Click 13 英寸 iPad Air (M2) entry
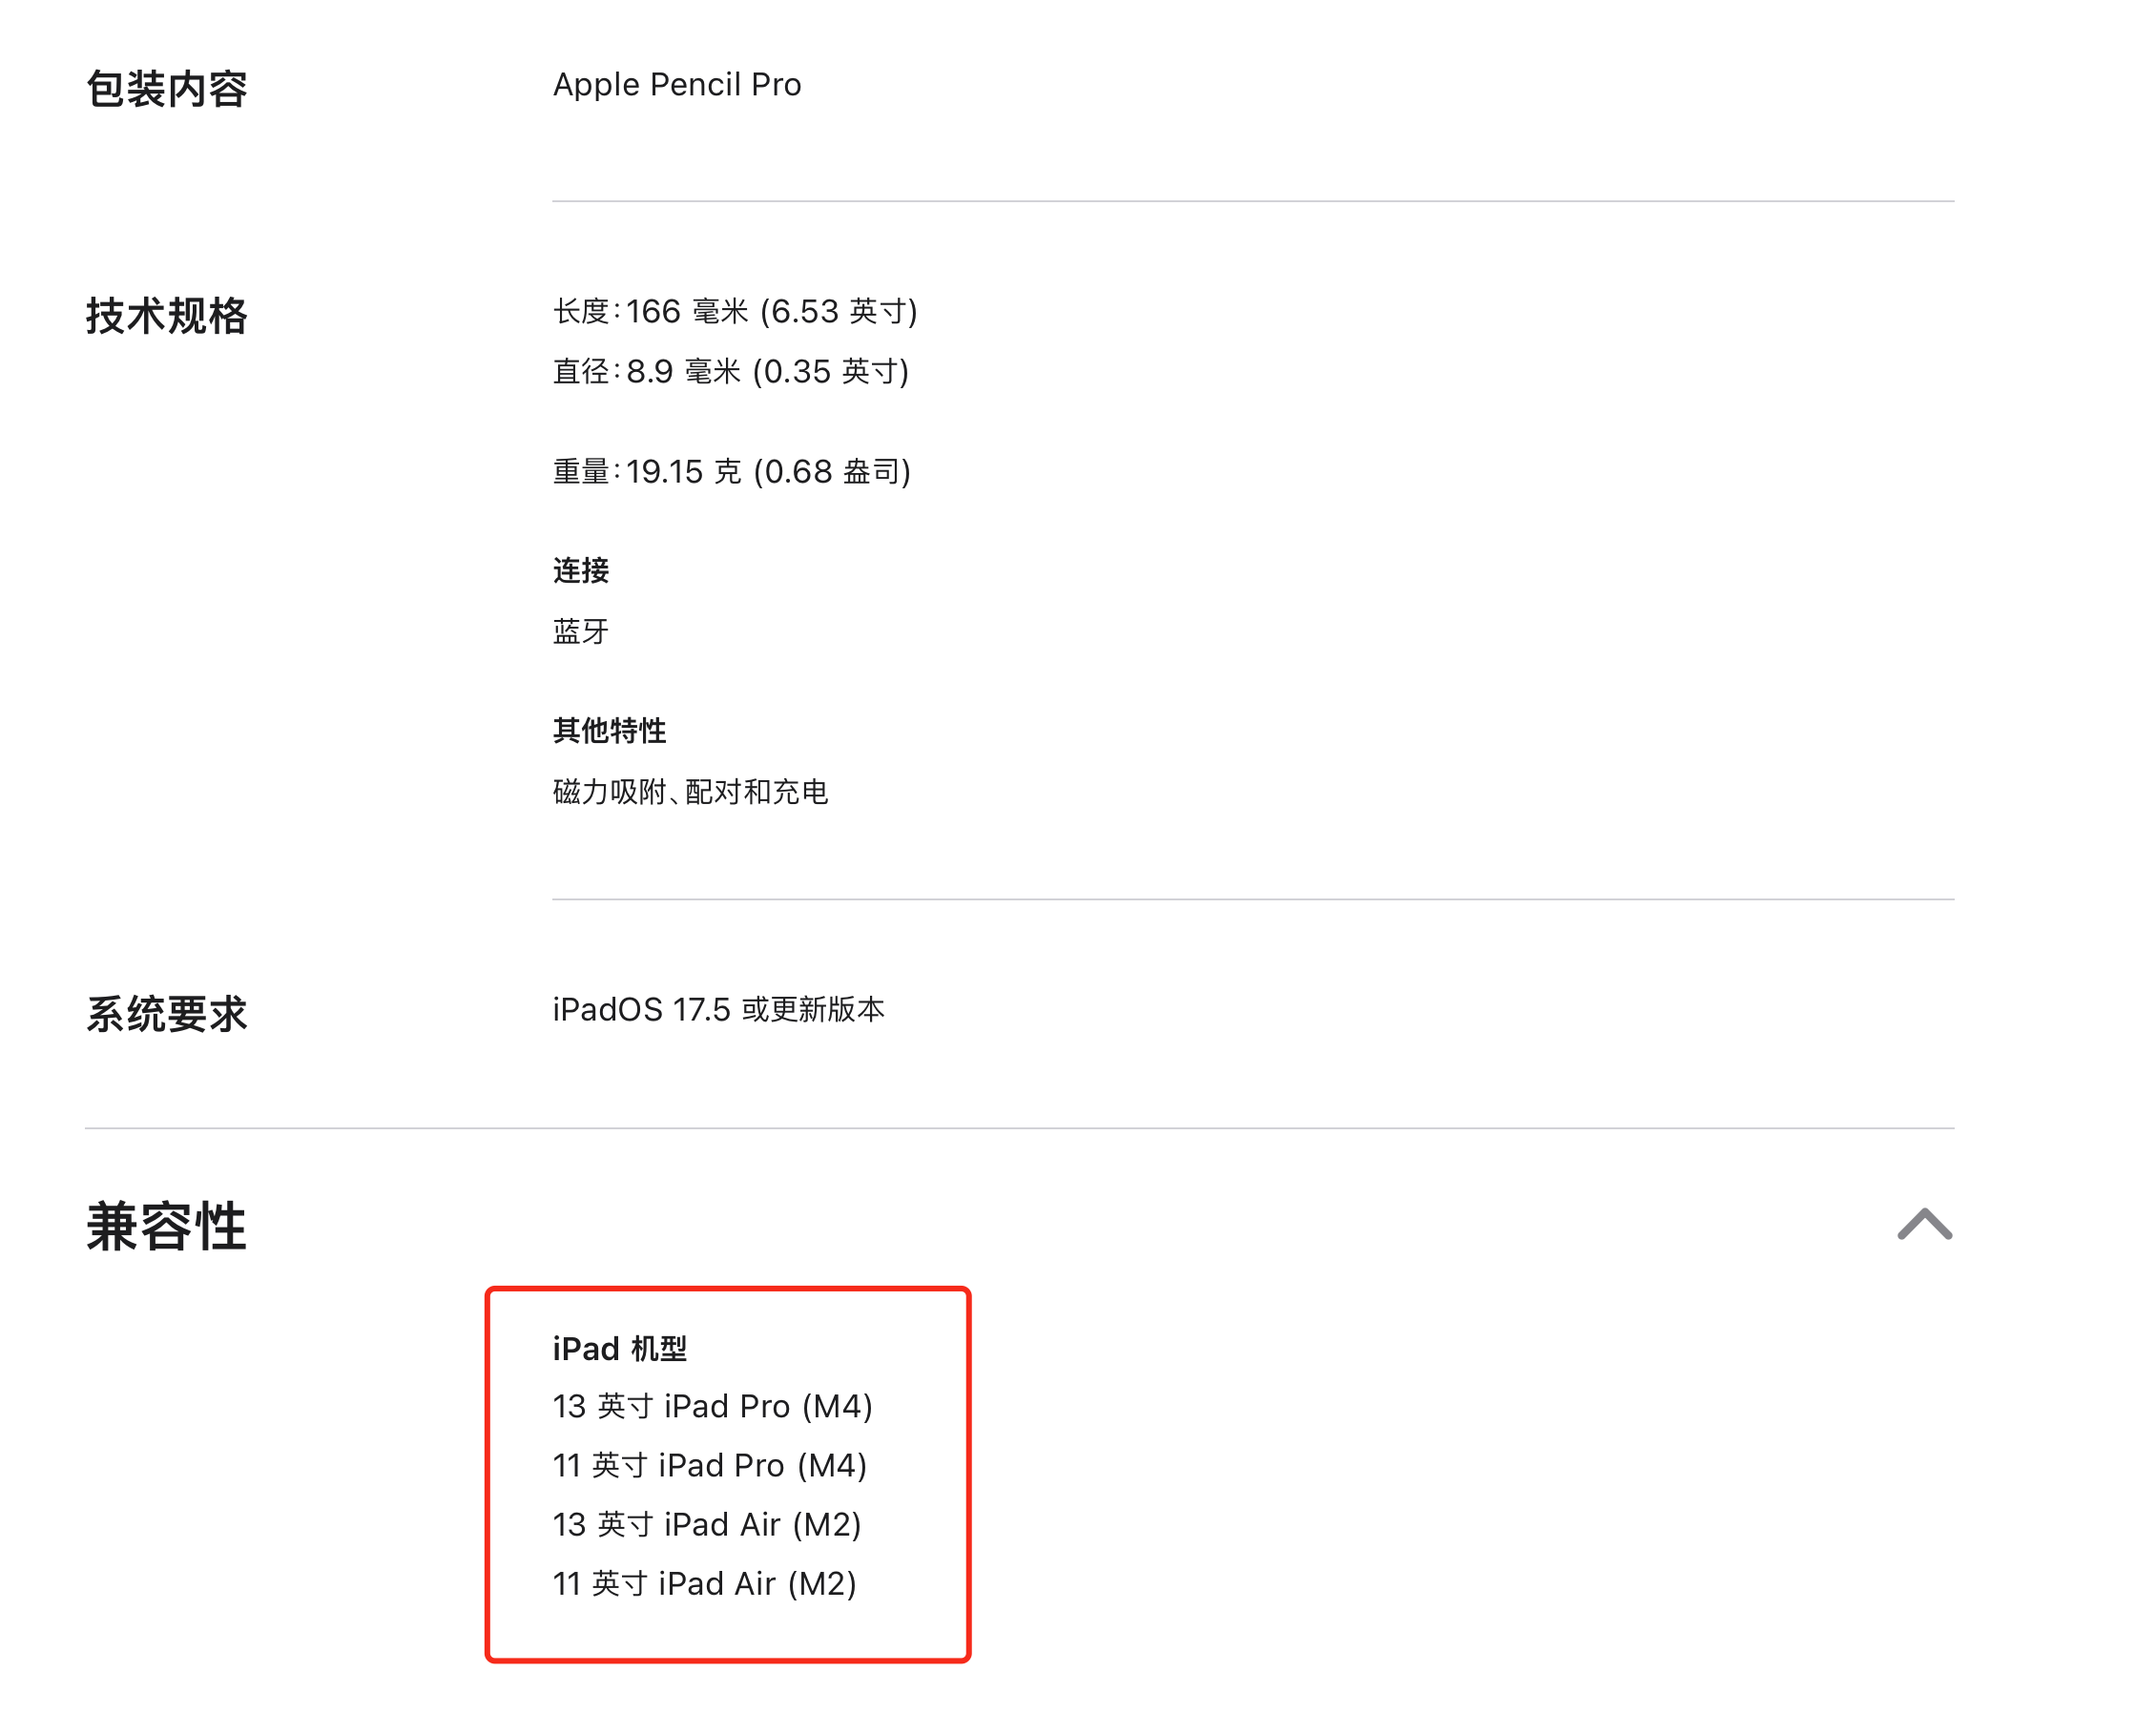This screenshot has width=2156, height=1734. point(706,1525)
